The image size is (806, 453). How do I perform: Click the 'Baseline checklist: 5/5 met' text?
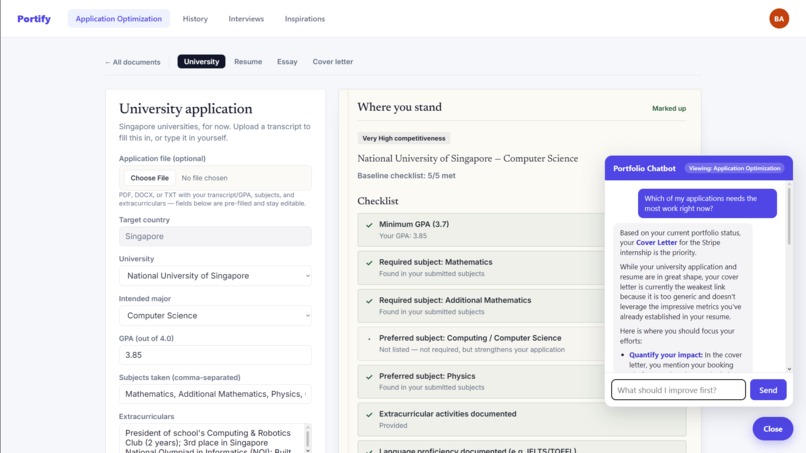406,175
